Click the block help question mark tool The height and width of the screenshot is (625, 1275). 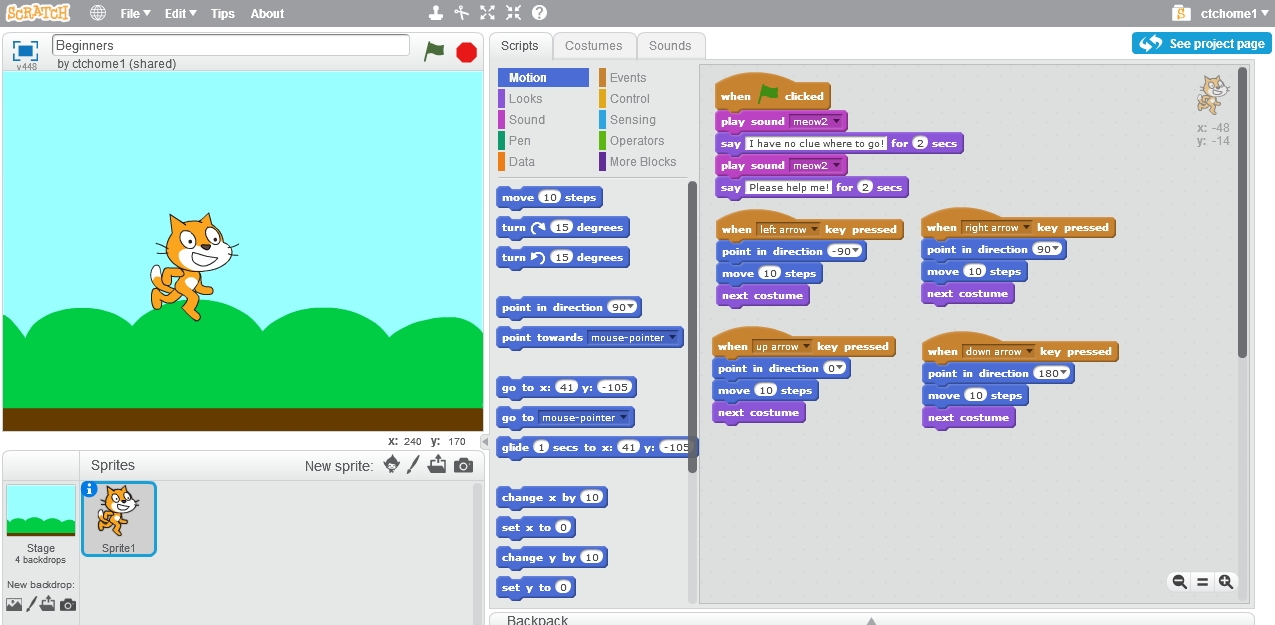[541, 13]
